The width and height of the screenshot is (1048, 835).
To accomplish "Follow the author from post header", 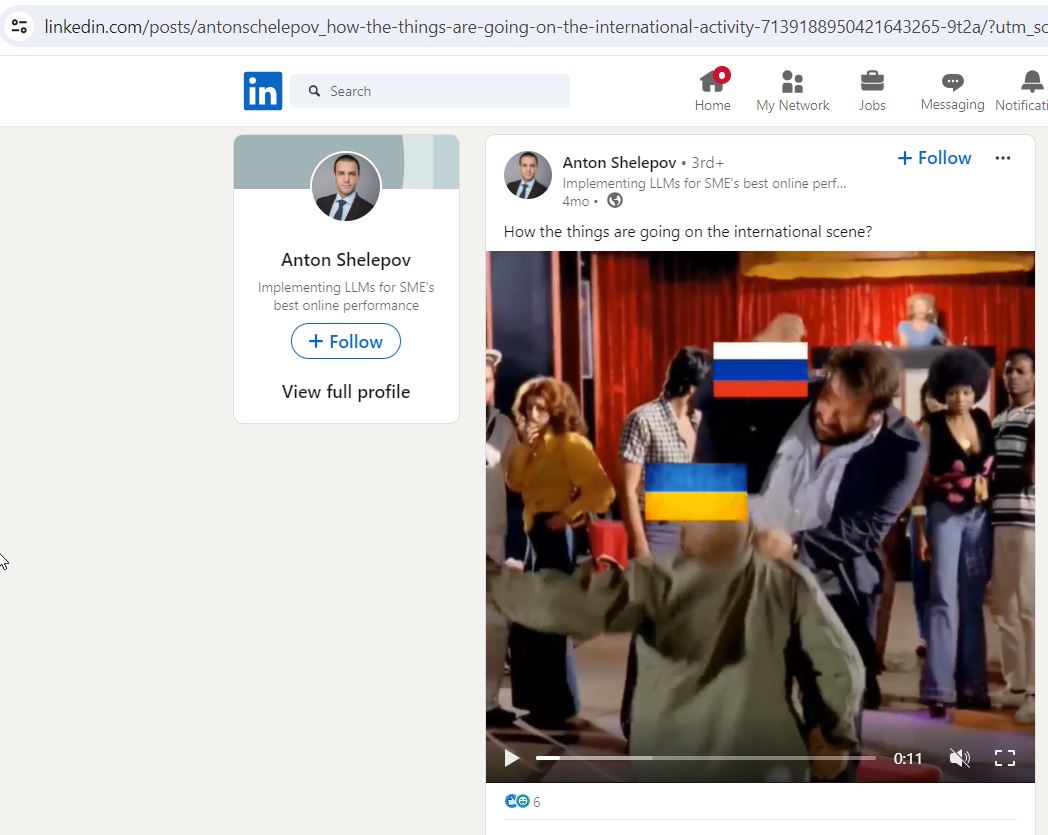I will [934, 158].
